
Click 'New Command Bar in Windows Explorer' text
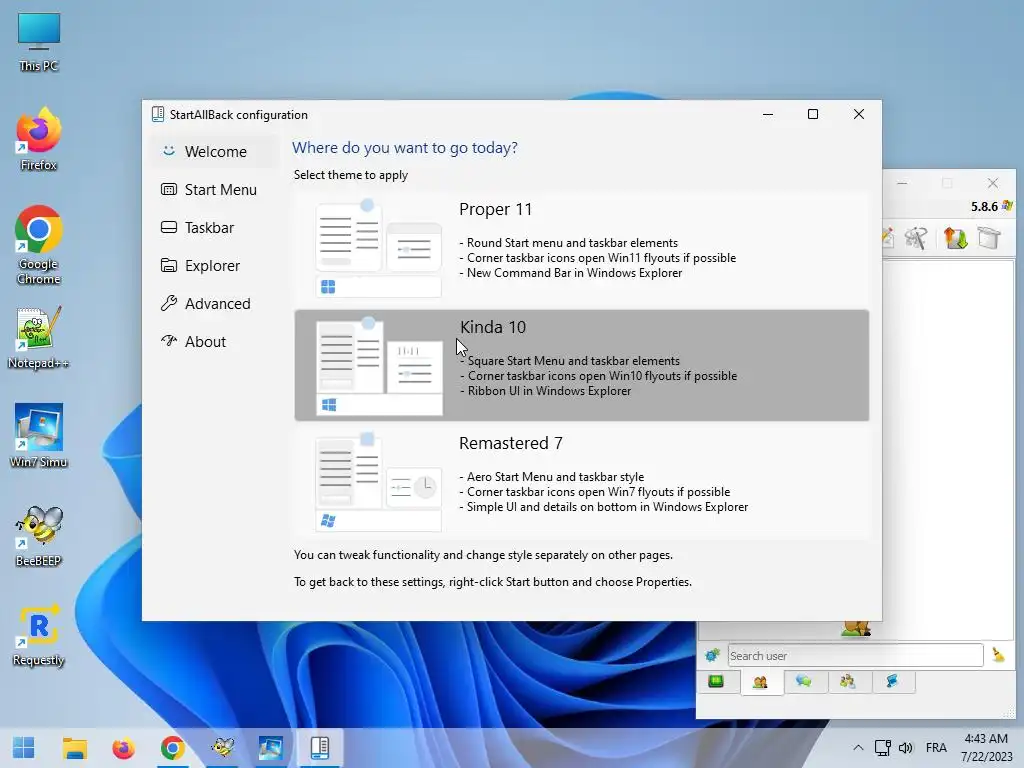[x=574, y=273]
